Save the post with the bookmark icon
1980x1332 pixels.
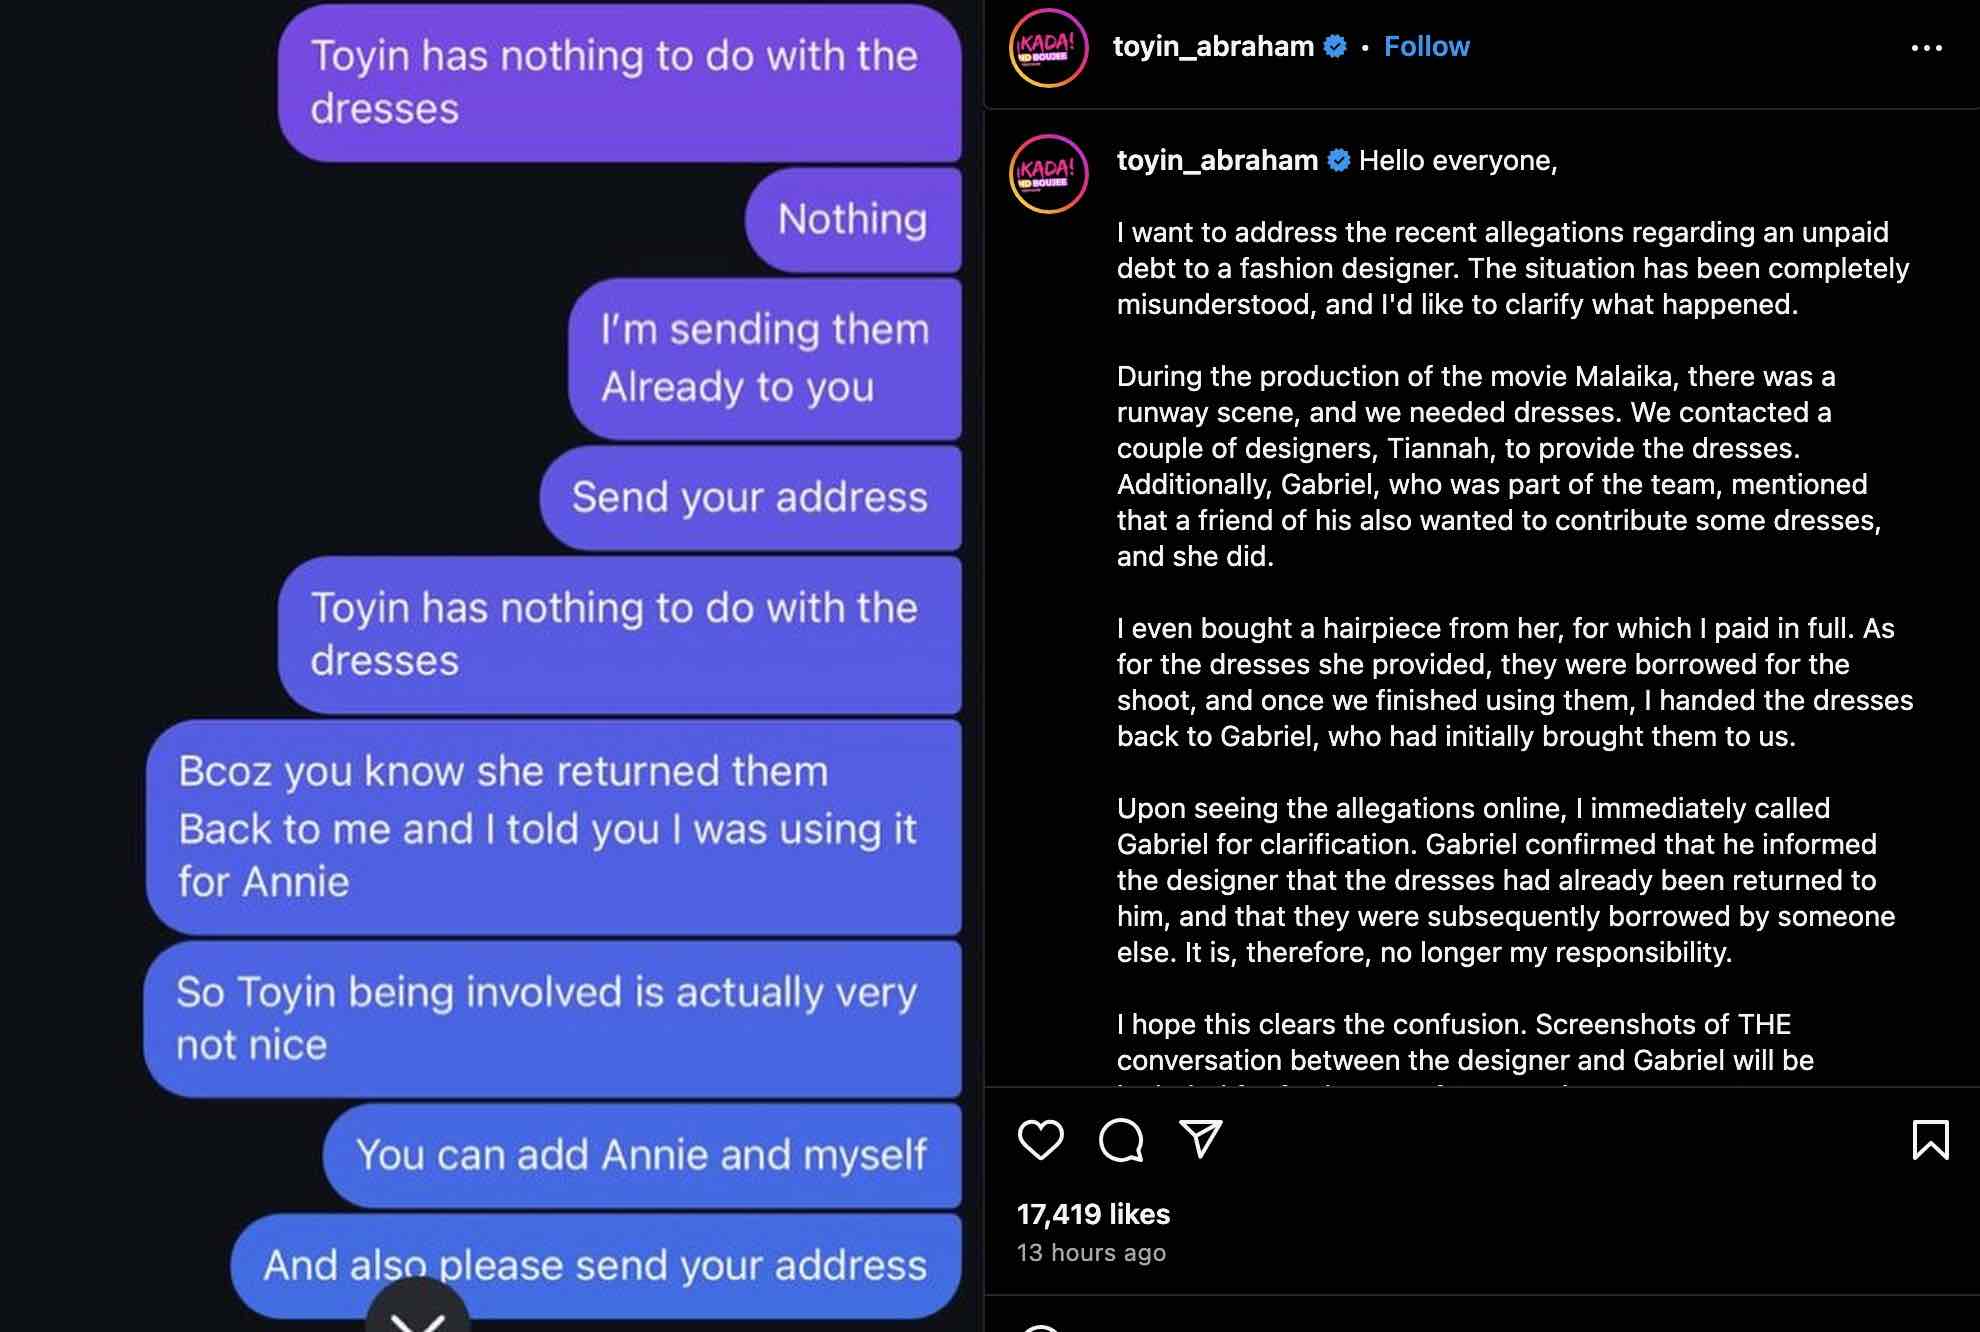click(1930, 1139)
